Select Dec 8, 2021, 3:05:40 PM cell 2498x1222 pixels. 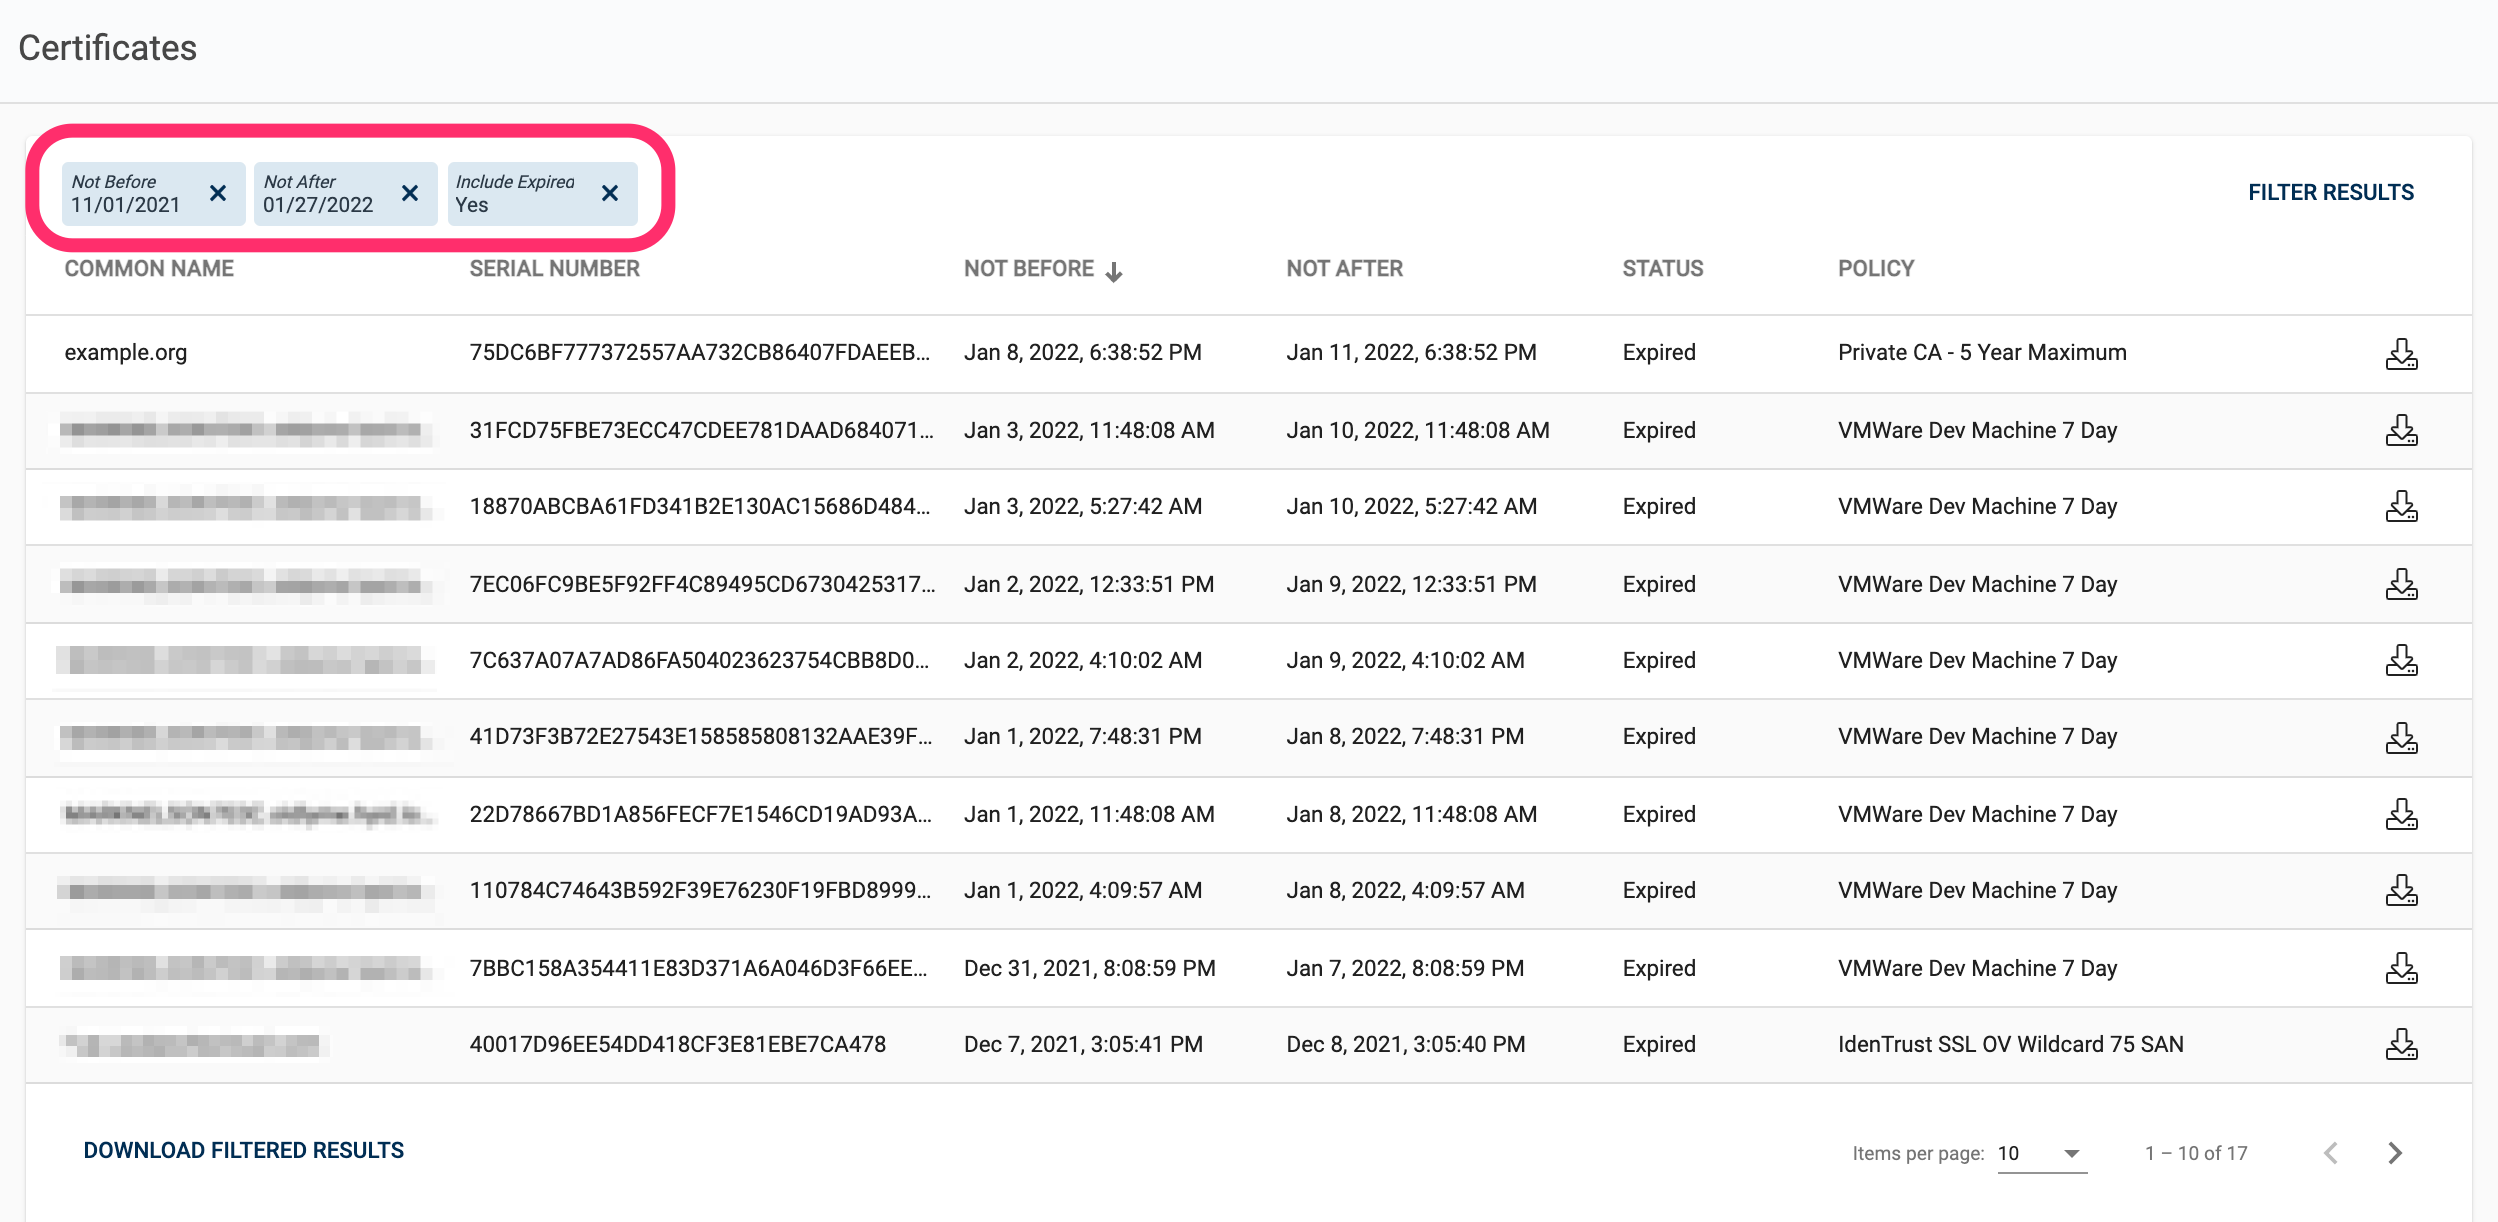coord(1406,1045)
